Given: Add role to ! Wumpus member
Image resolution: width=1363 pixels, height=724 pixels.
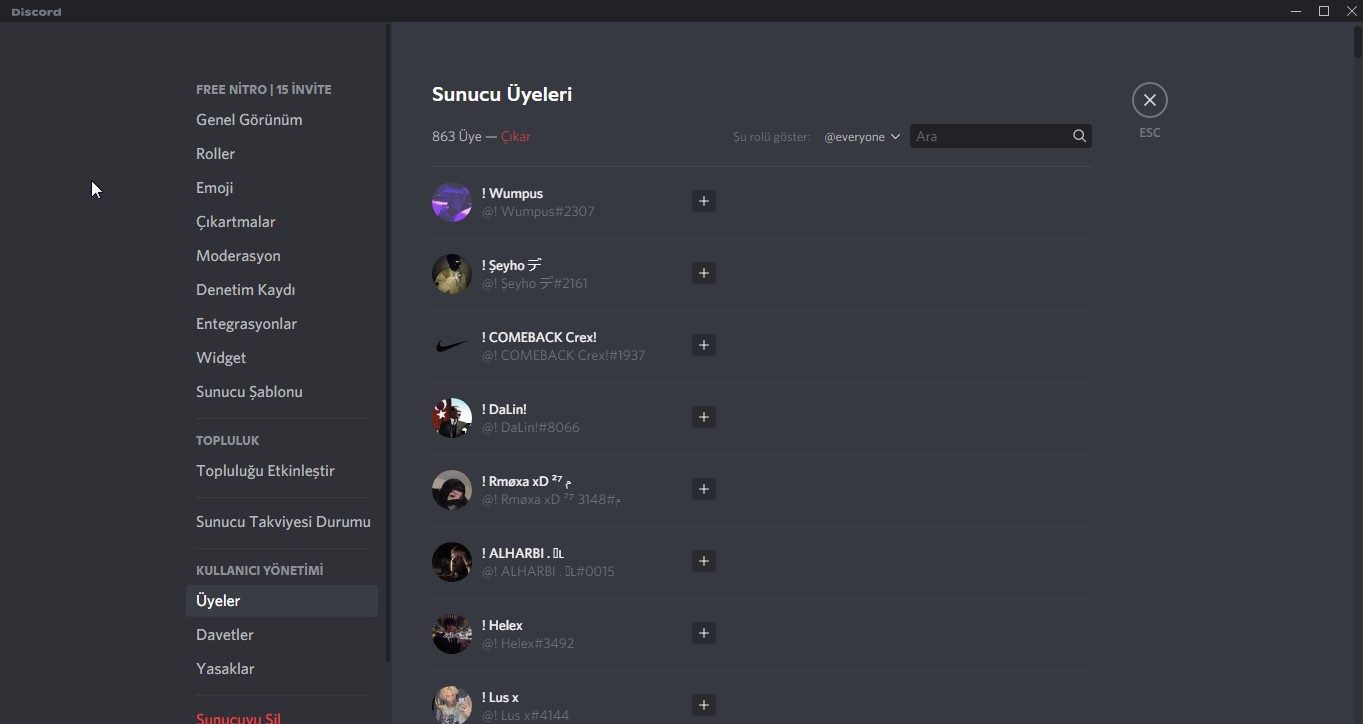Looking at the screenshot, I should (704, 201).
